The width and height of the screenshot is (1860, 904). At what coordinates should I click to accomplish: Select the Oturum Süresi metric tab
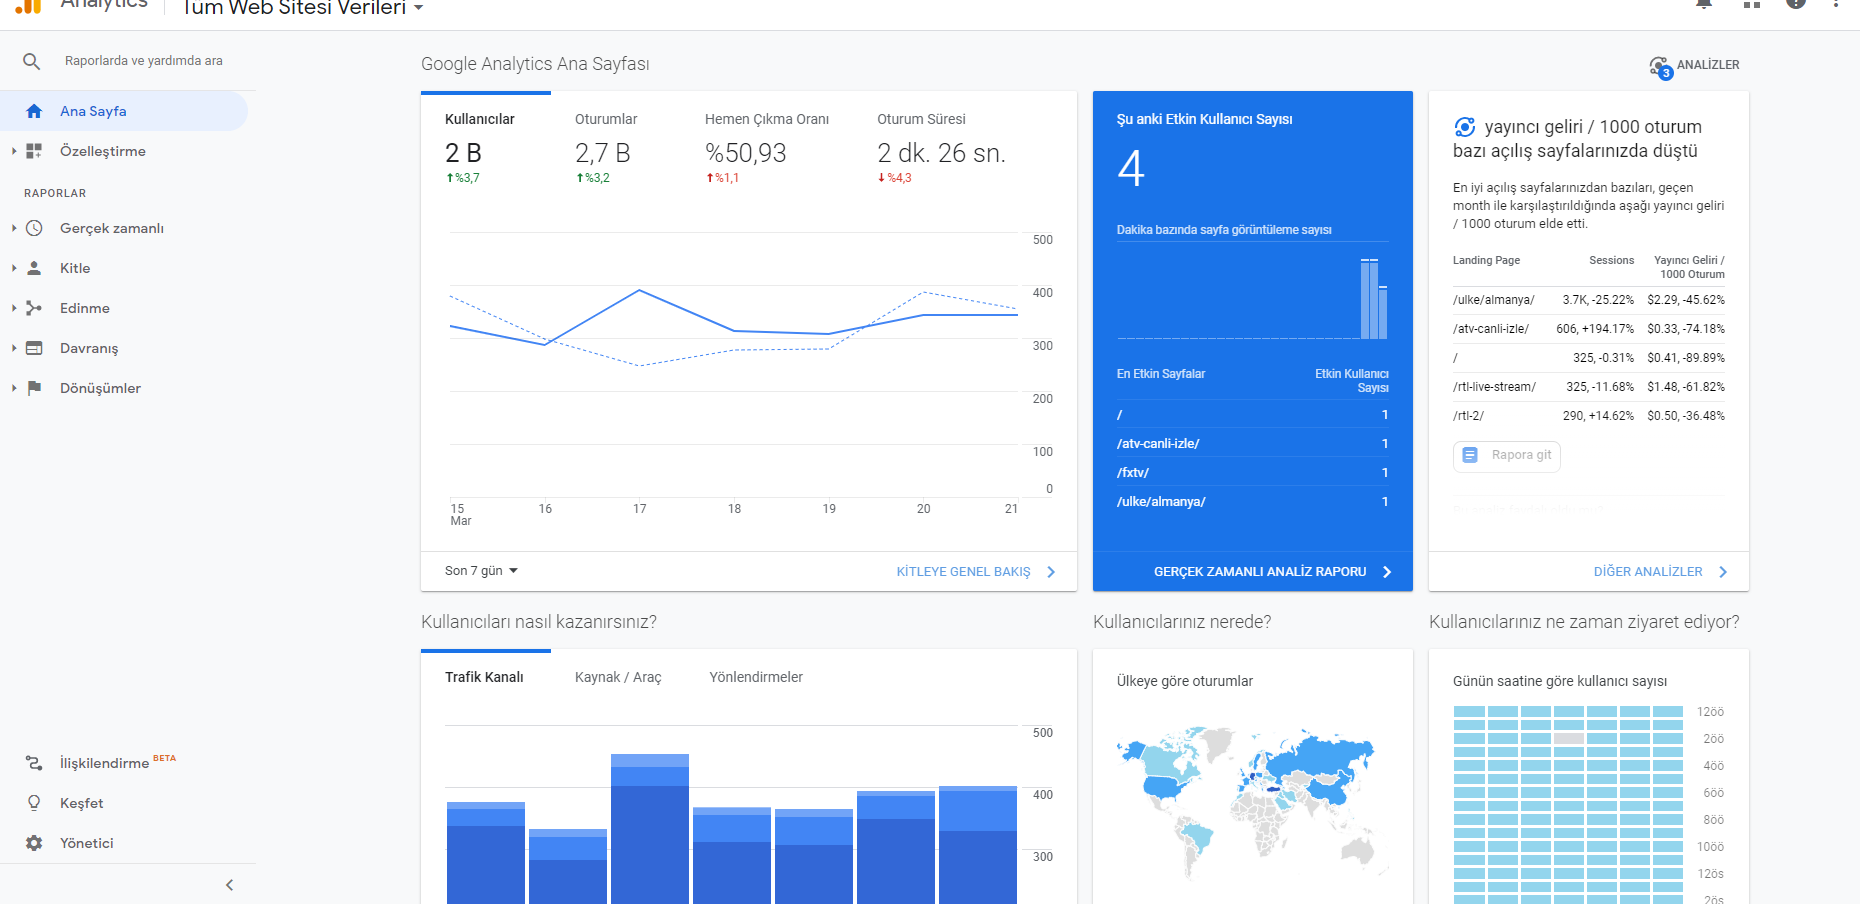pyautogui.click(x=921, y=119)
